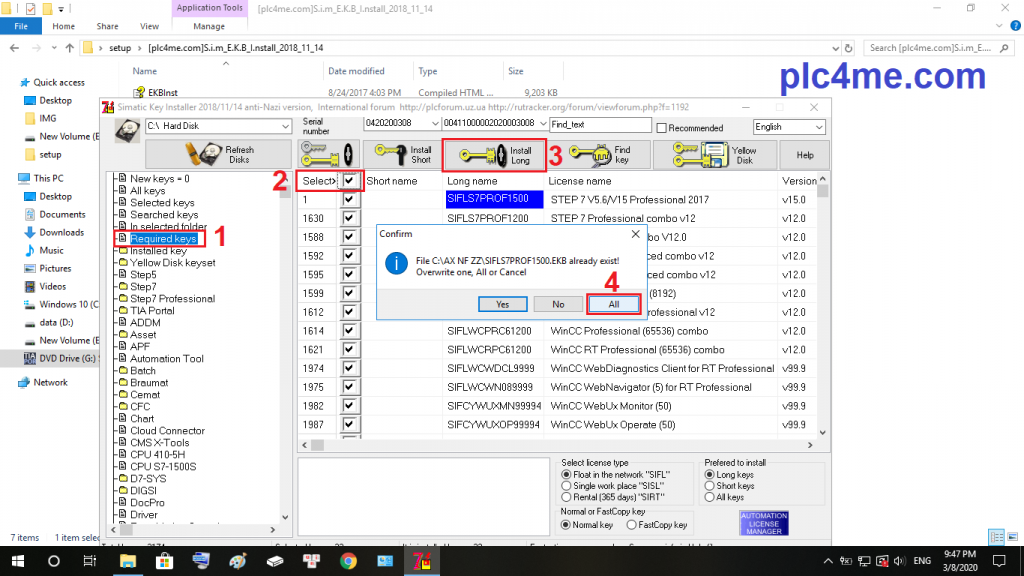Launch Automation License Manager
Image resolution: width=1024 pixels, height=576 pixels.
coord(763,522)
